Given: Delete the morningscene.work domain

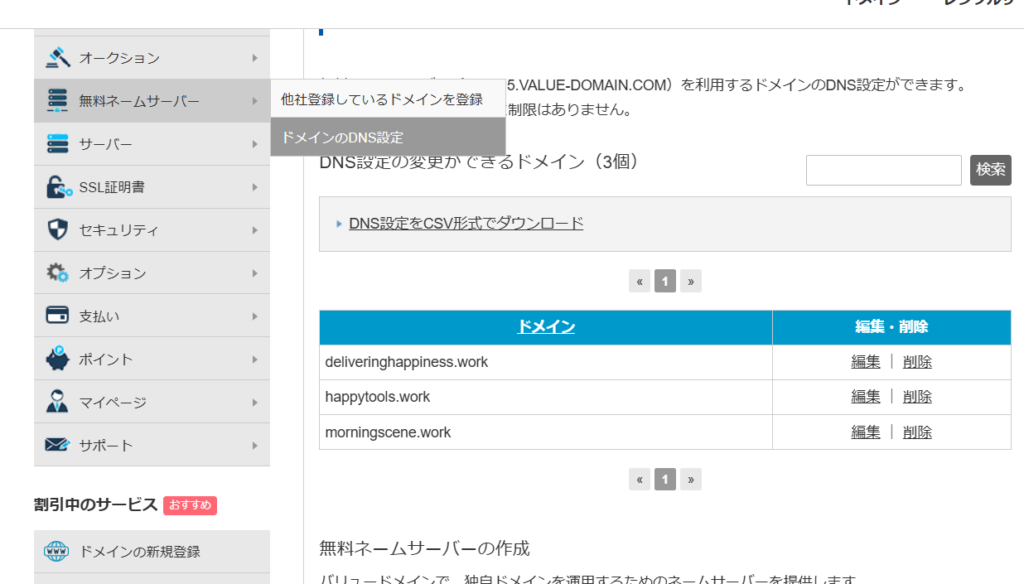Looking at the screenshot, I should pos(917,432).
